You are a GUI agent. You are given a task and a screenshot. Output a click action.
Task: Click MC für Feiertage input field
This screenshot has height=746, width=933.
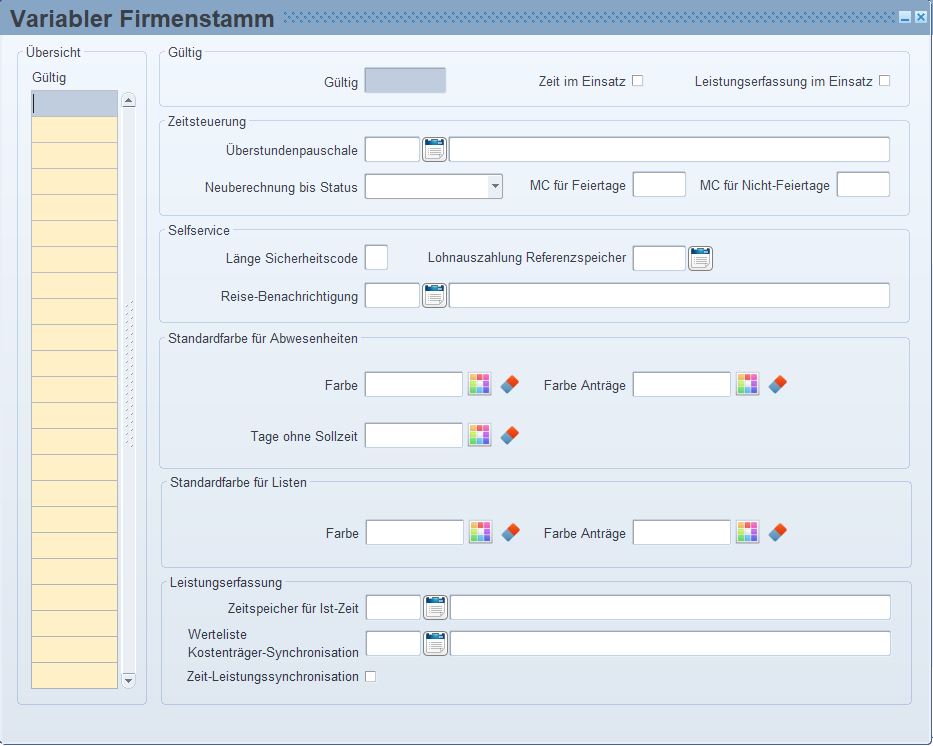(659, 184)
